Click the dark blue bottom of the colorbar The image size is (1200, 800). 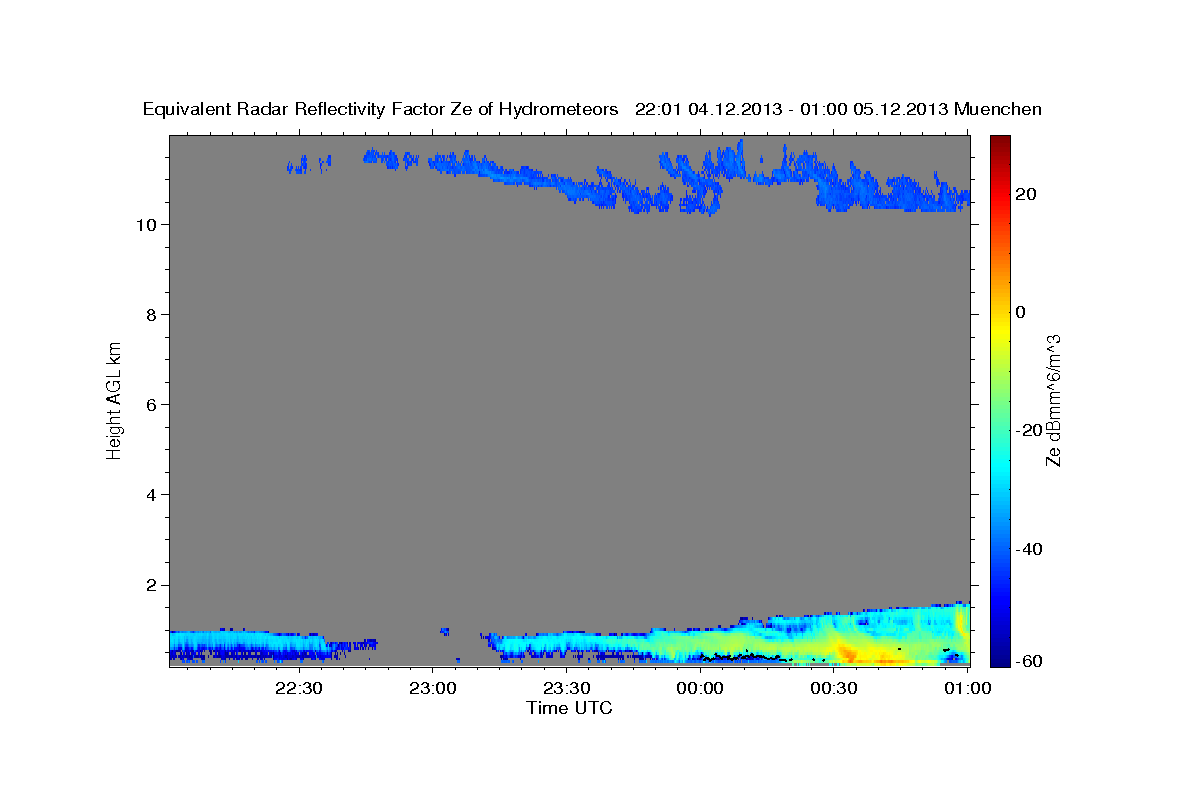pos(1000,655)
